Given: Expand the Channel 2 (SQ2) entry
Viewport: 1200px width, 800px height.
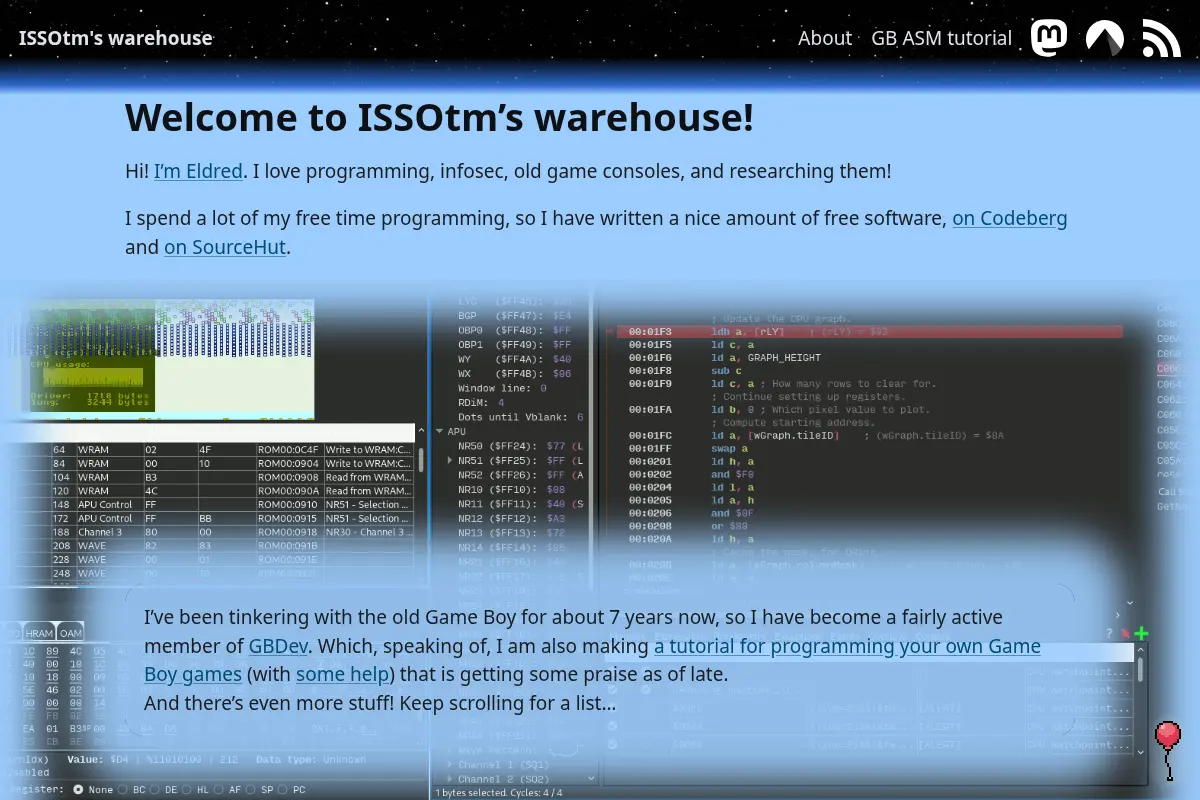Looking at the screenshot, I should (450, 778).
